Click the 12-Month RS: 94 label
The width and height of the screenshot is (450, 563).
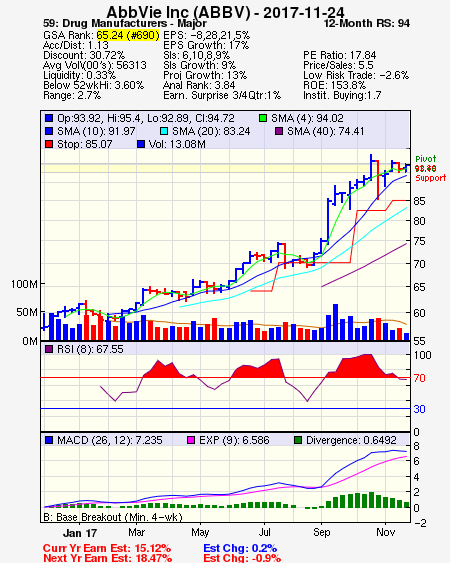coord(367,23)
